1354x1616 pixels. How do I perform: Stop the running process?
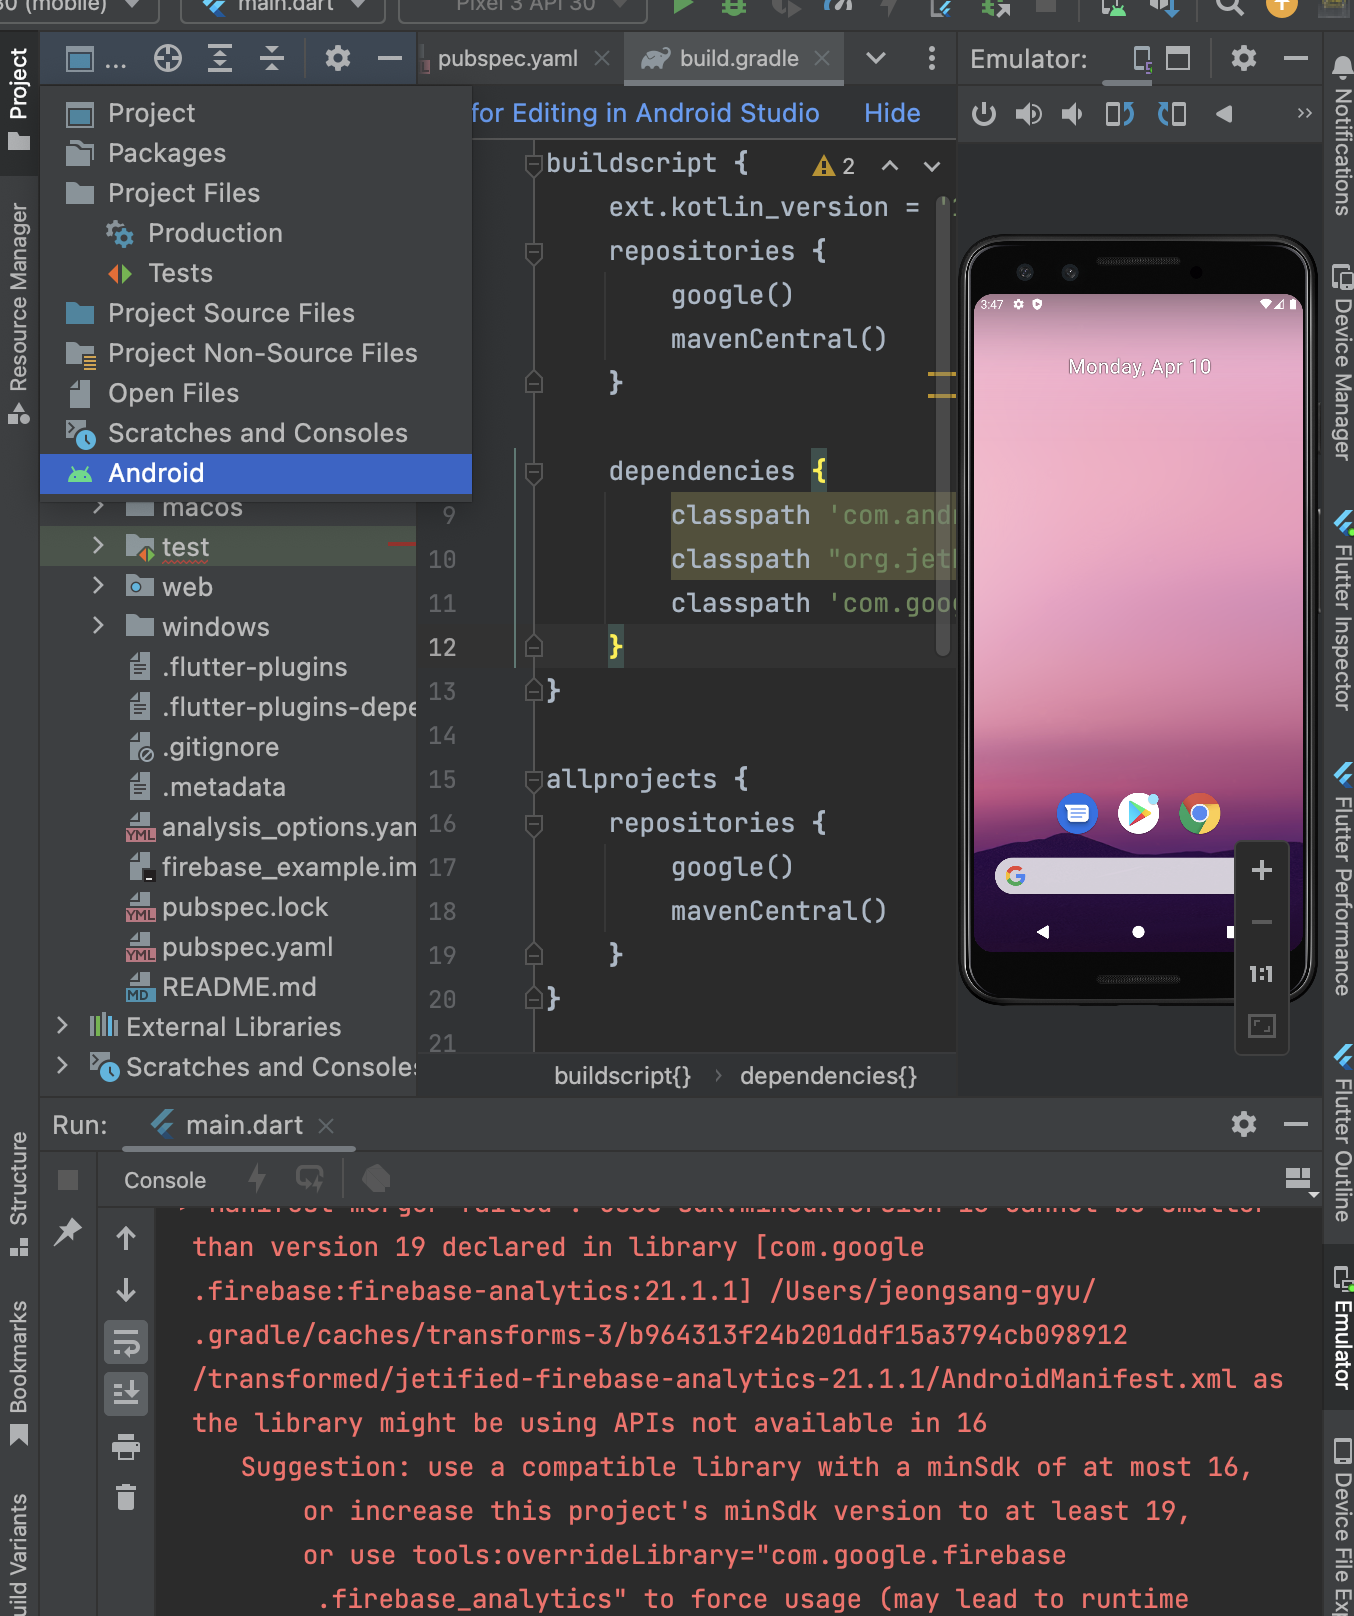pos(68,1180)
